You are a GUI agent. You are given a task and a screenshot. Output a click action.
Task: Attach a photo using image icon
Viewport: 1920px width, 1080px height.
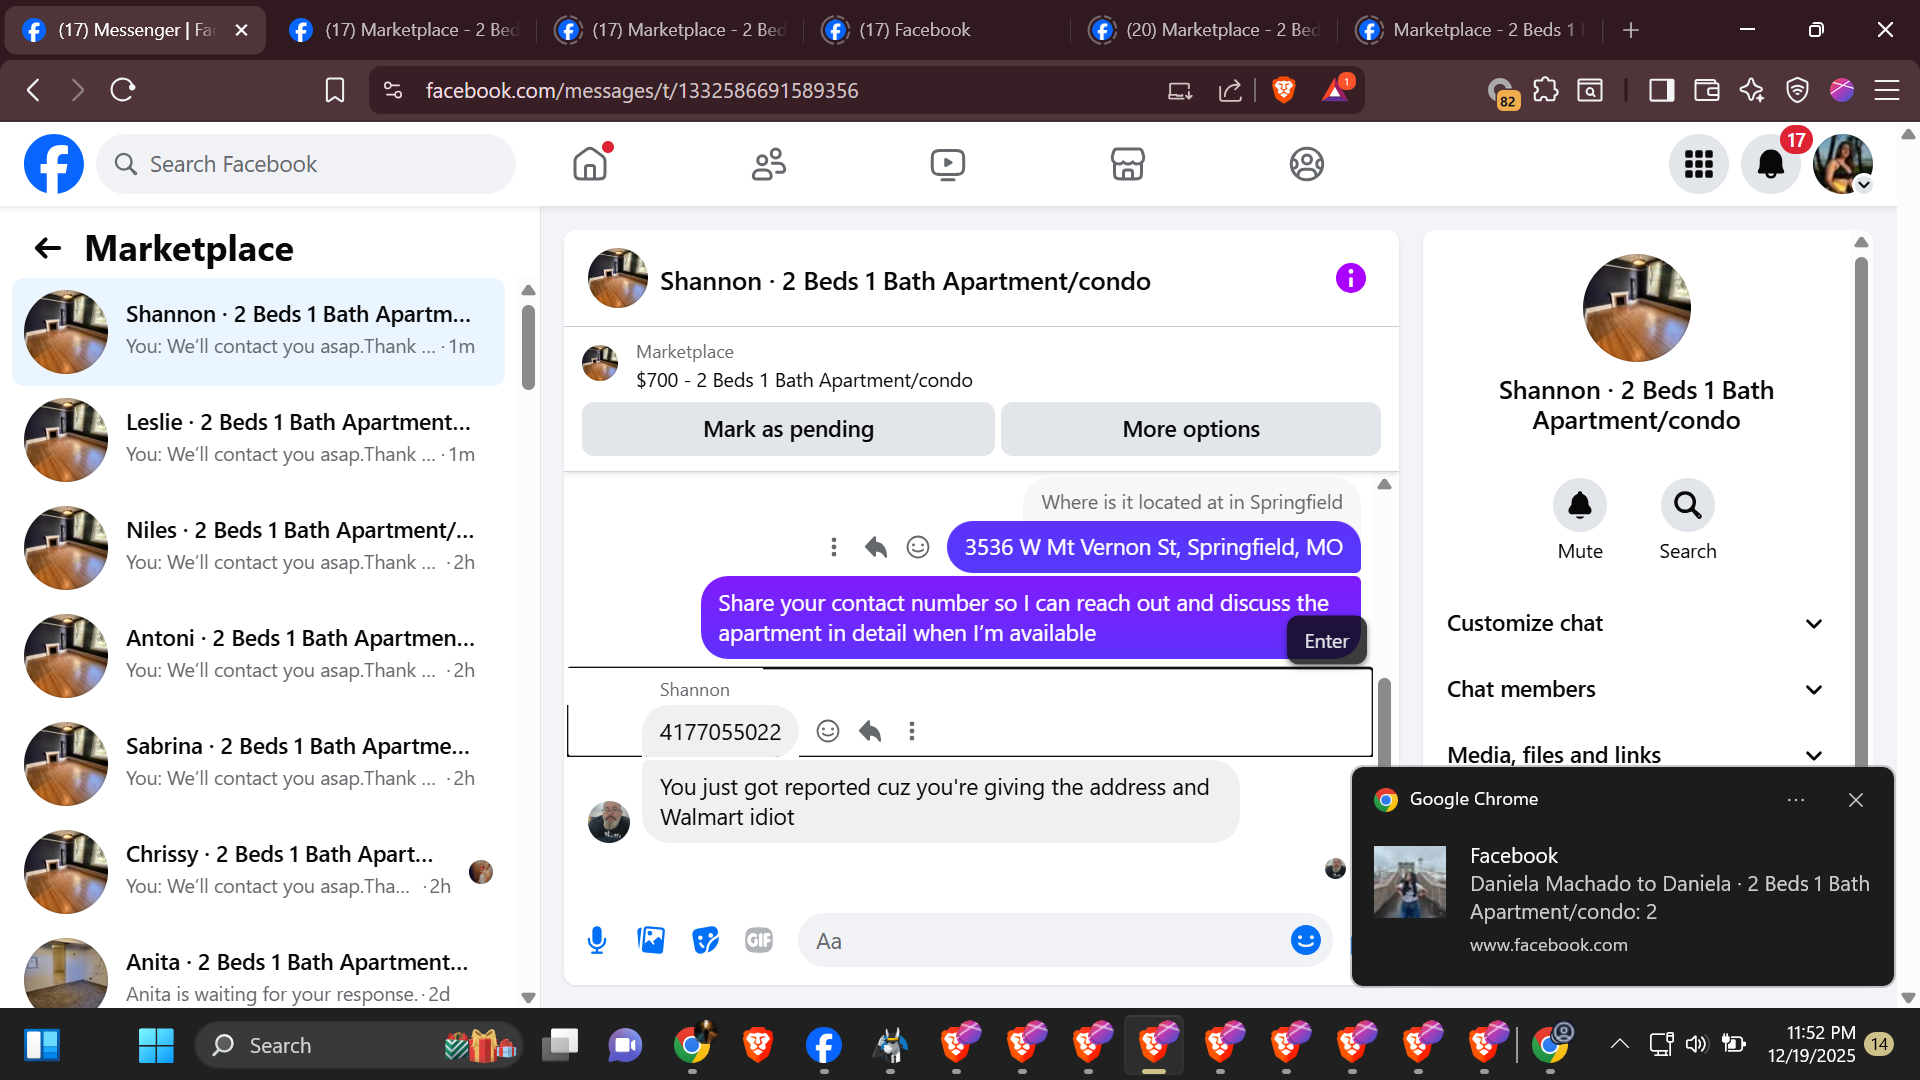pos(651,940)
